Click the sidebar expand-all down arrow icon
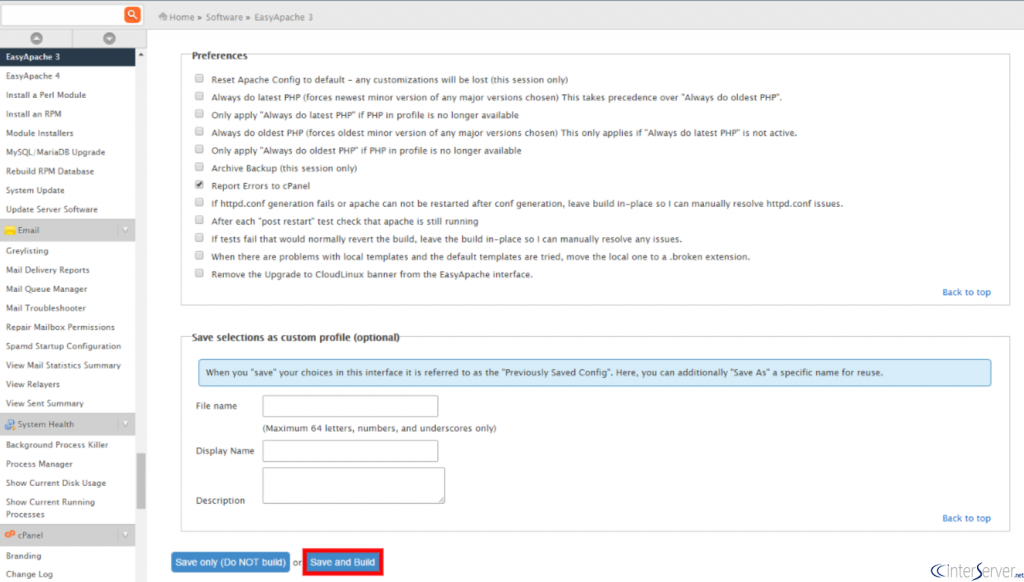The height and width of the screenshot is (582, 1024). point(109,39)
